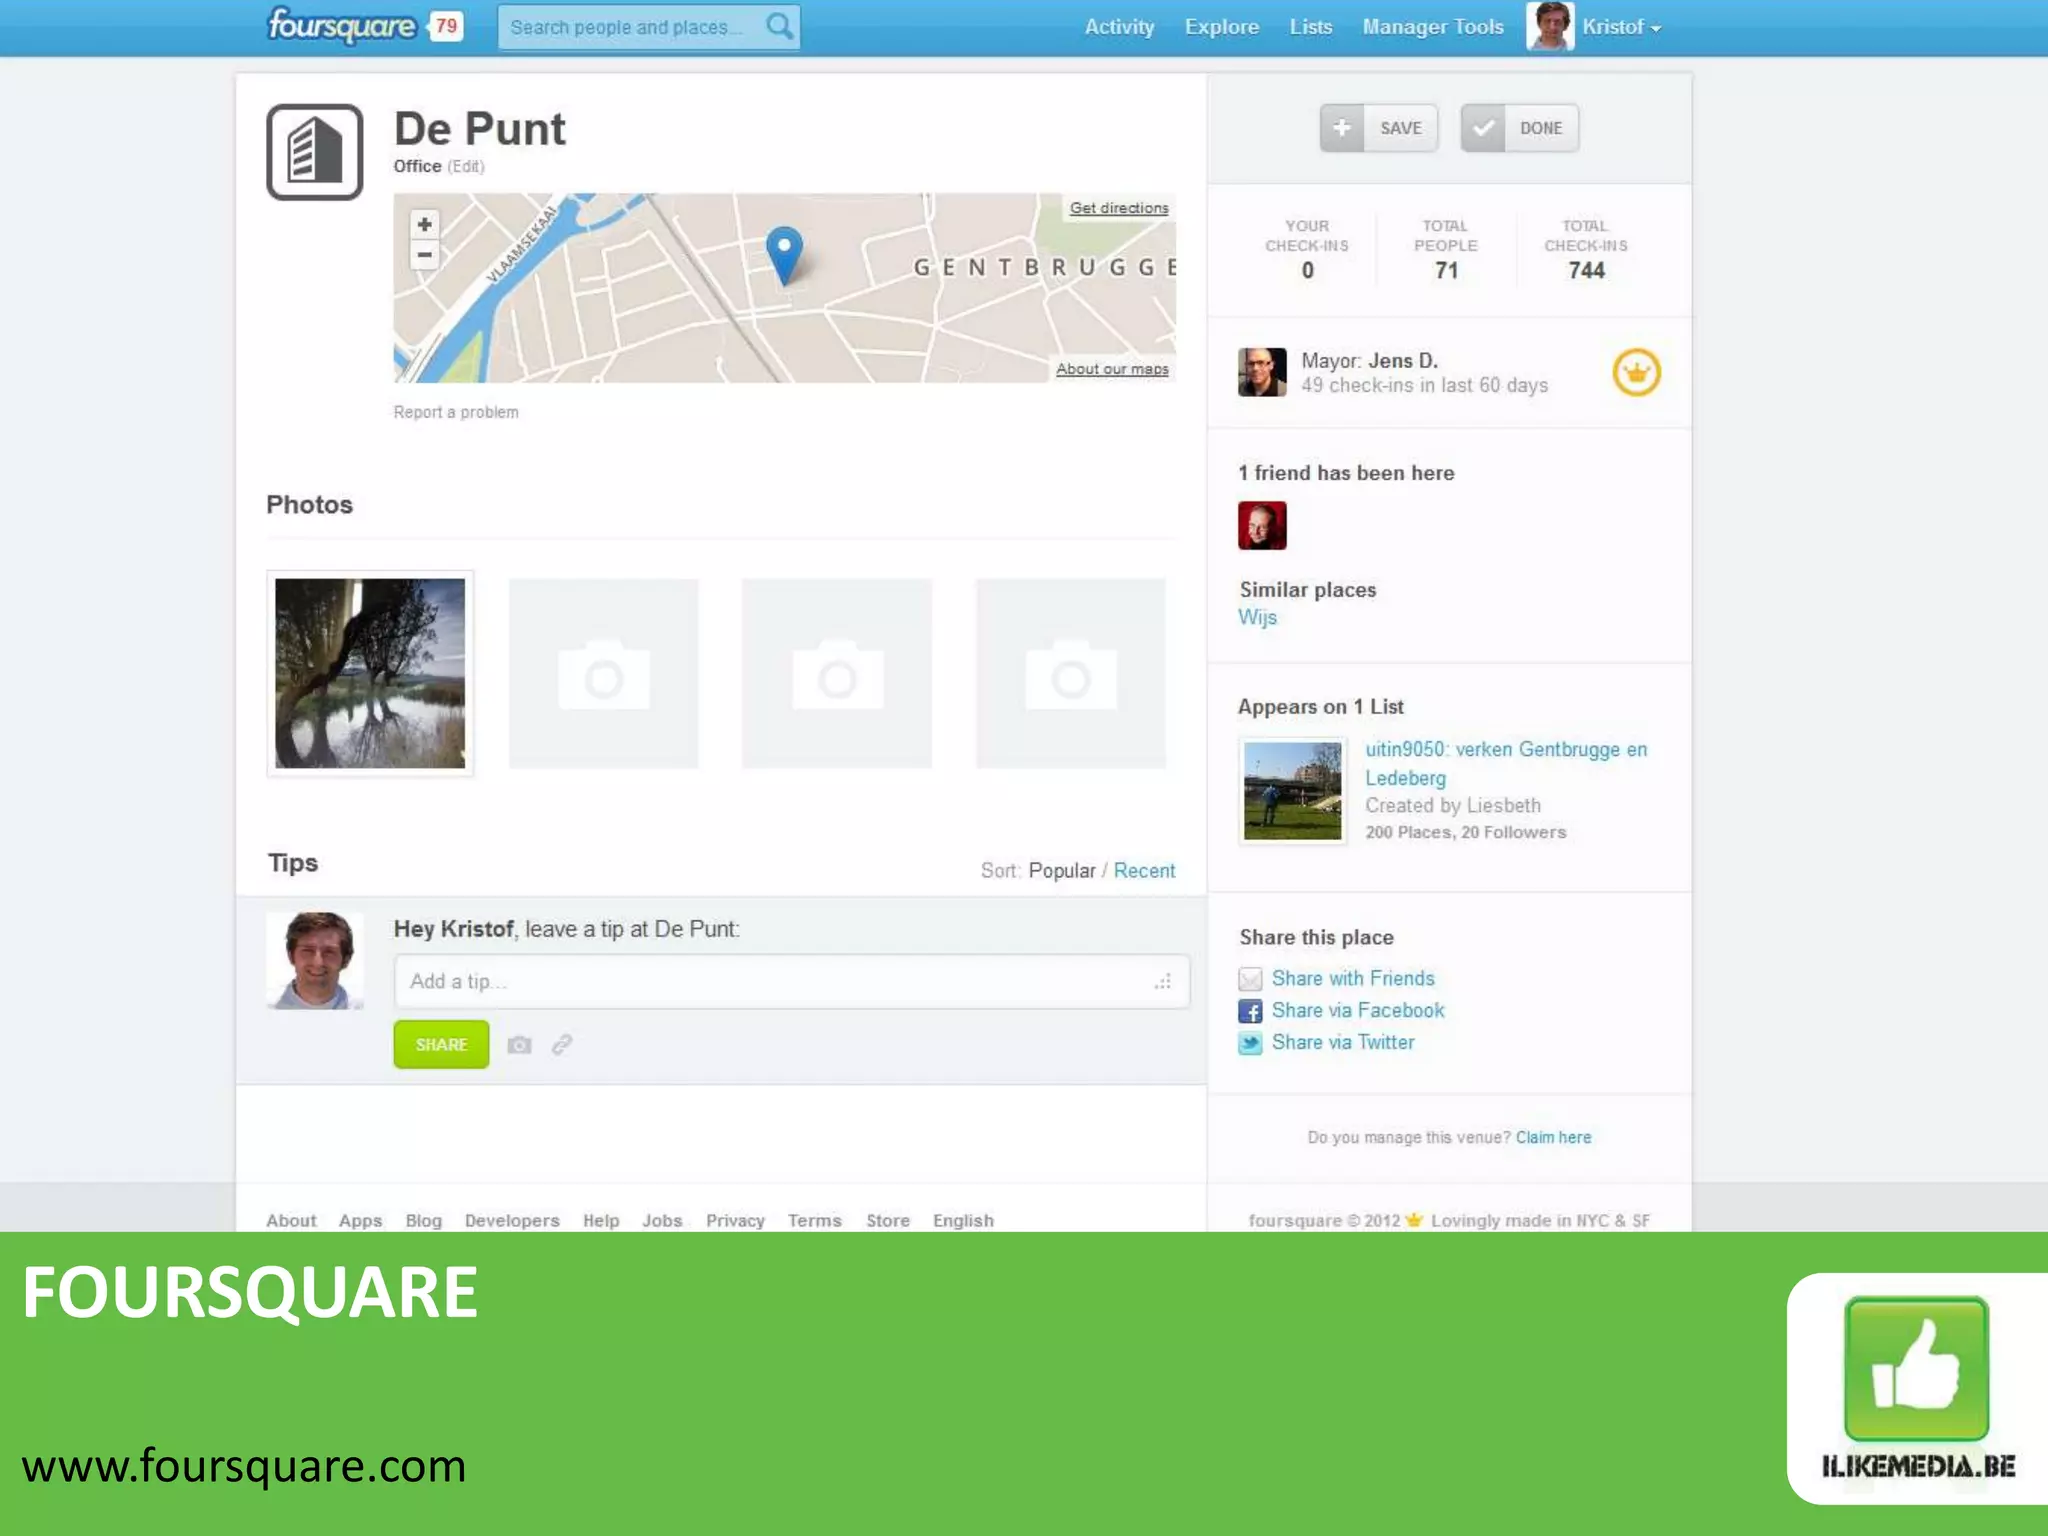Viewport: 2048px width, 1536px height.
Task: Open the Activity menu
Action: [1119, 27]
